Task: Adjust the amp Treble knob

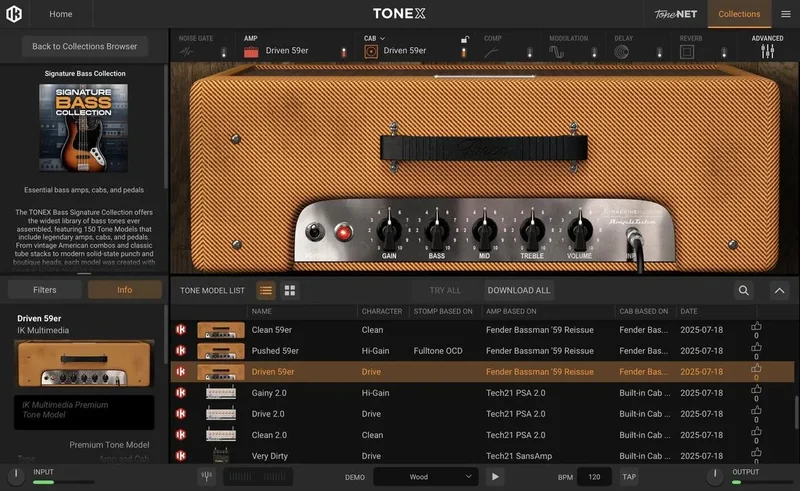Action: (532, 231)
